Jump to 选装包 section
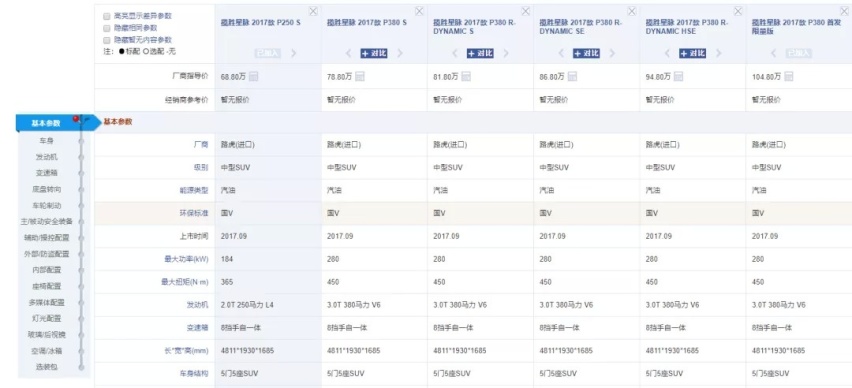Screen dimensions: 852x388 (46, 367)
